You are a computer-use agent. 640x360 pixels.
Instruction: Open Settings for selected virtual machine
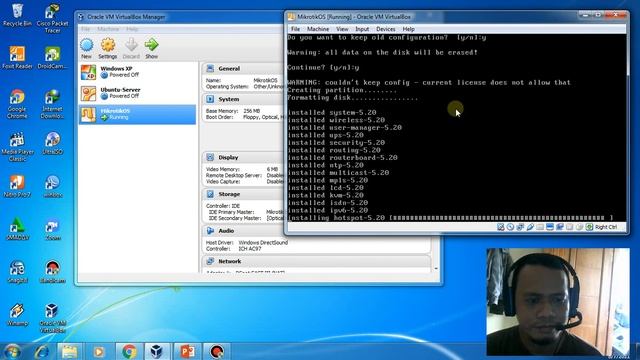(108, 49)
